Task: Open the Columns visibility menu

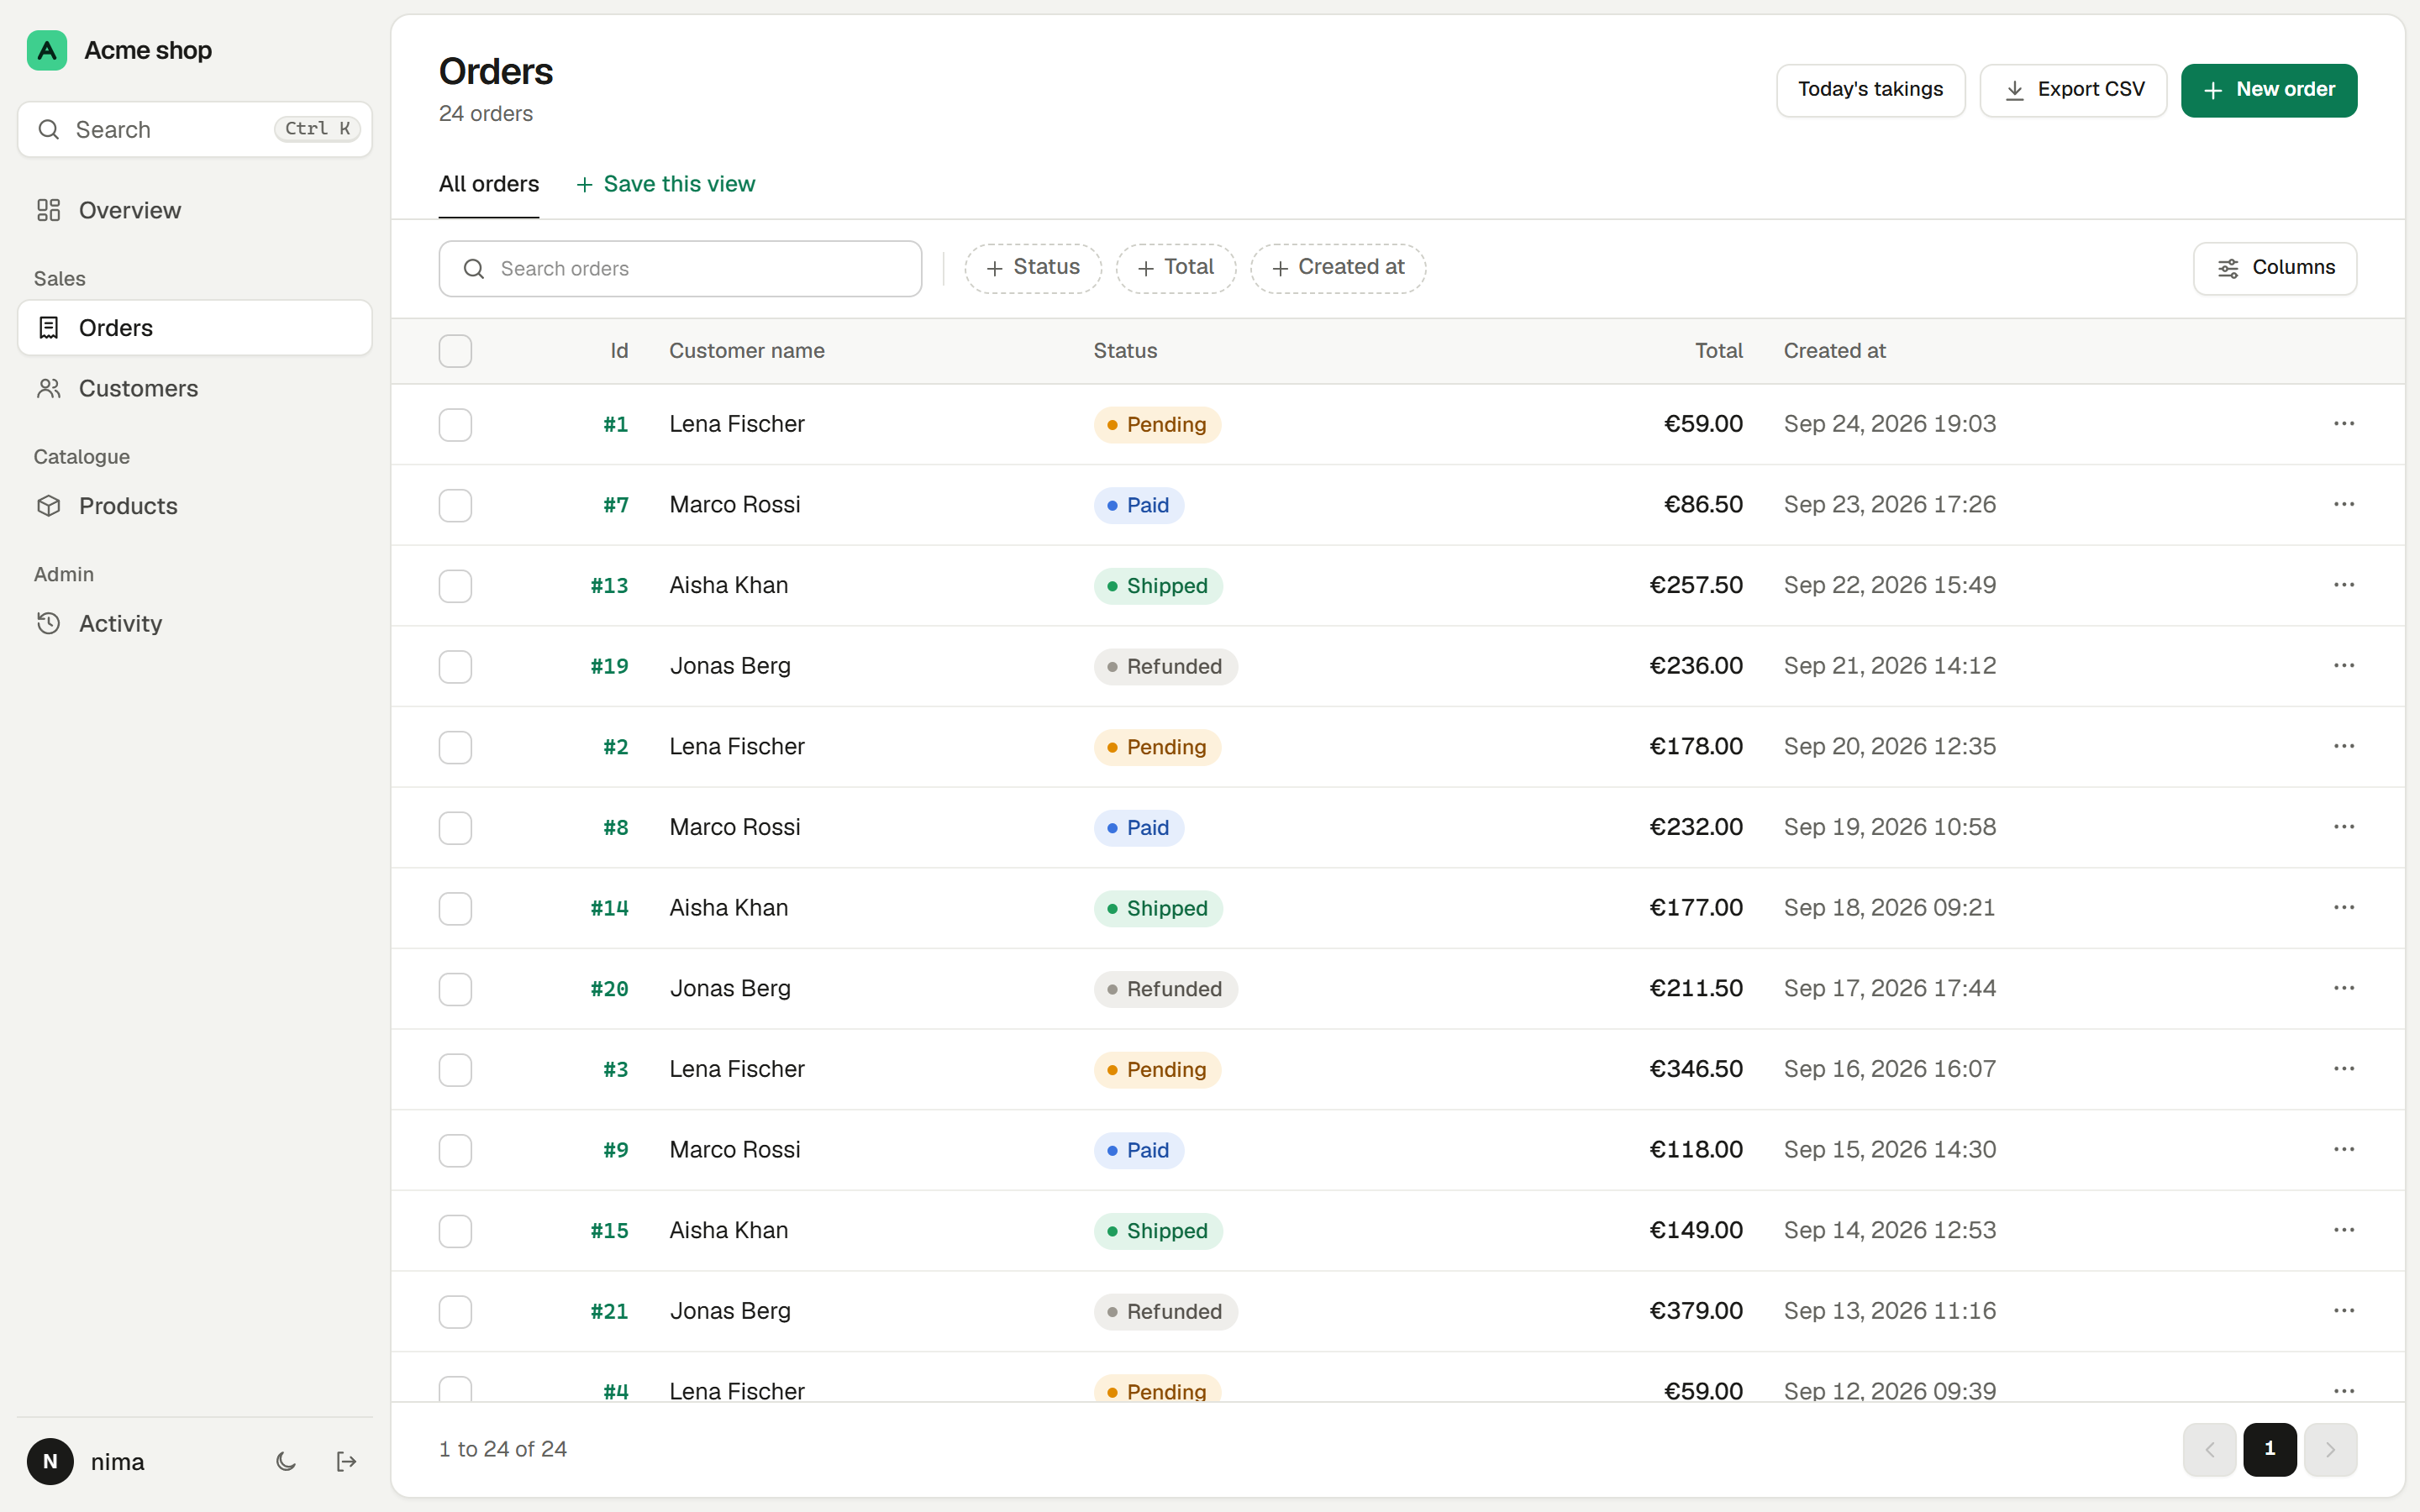Action: click(x=2275, y=268)
